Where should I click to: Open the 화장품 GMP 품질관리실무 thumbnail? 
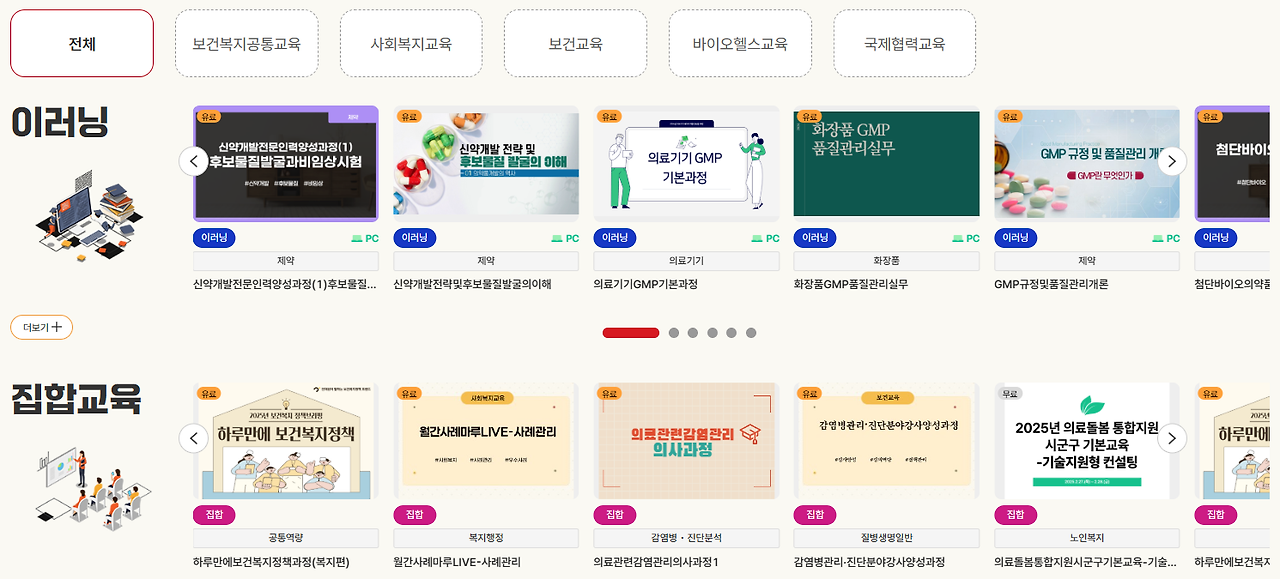tap(886, 163)
